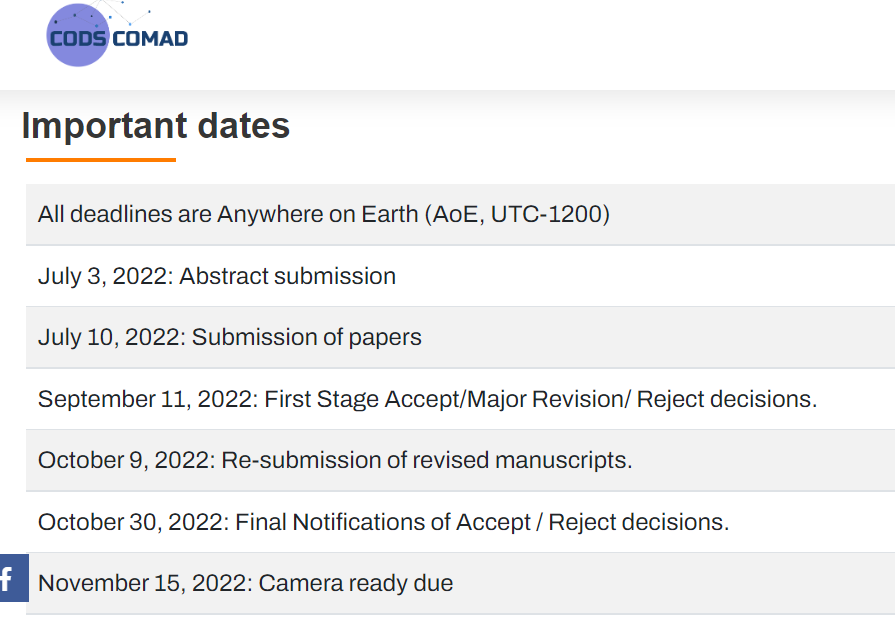Open the Facebook share icon
Image resolution: width=895 pixels, height=617 pixels.
[x=9, y=578]
